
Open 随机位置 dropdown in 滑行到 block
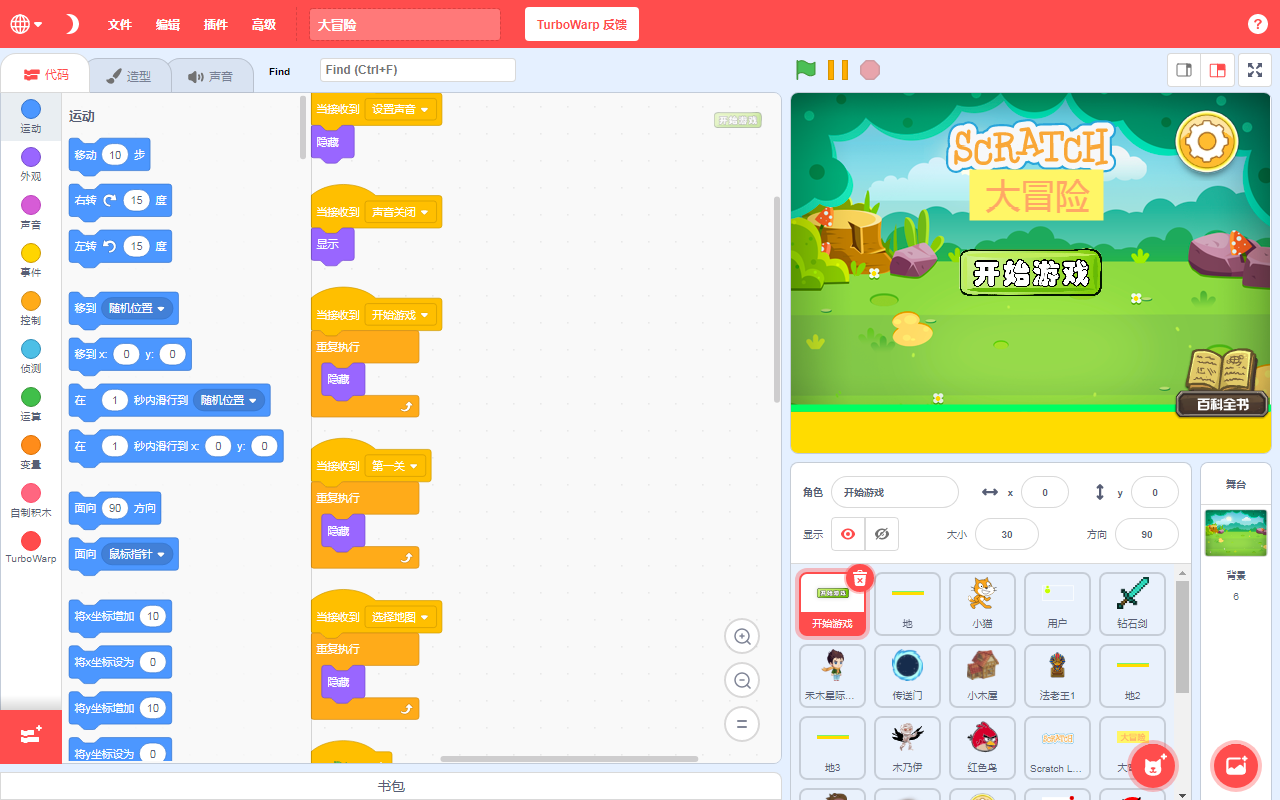pyautogui.click(x=230, y=400)
